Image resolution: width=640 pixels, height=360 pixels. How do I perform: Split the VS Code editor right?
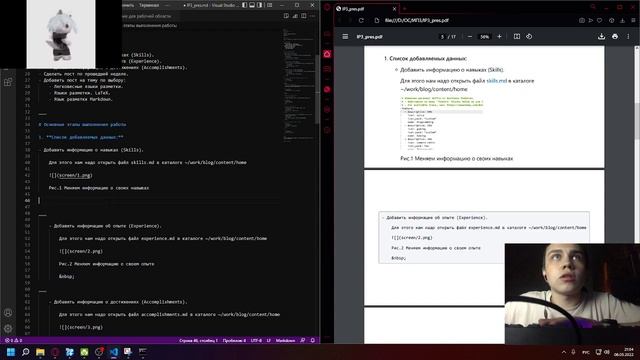(x=304, y=16)
